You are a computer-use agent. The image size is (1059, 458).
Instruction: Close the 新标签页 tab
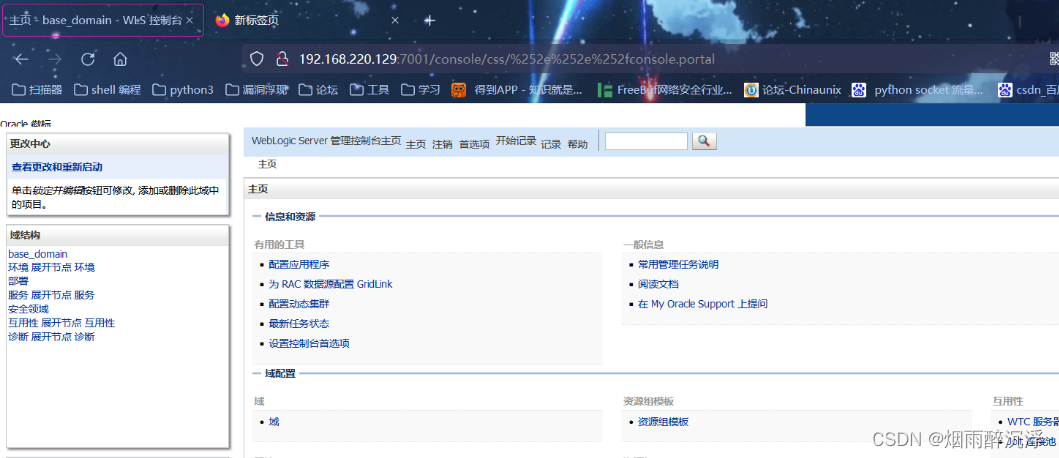pyautogui.click(x=395, y=20)
